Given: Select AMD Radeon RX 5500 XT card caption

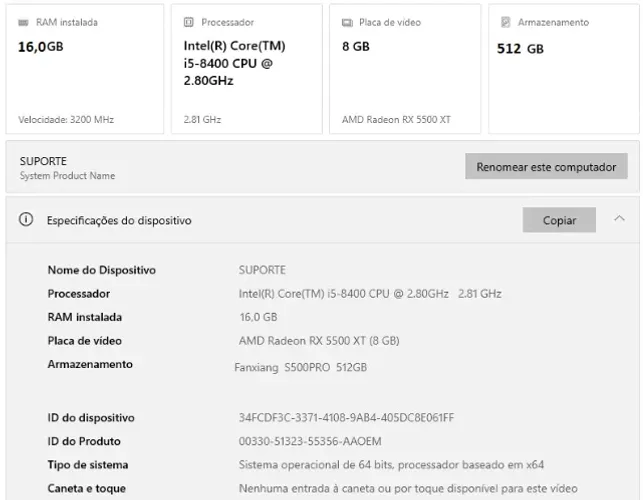Looking at the screenshot, I should pos(396,120).
